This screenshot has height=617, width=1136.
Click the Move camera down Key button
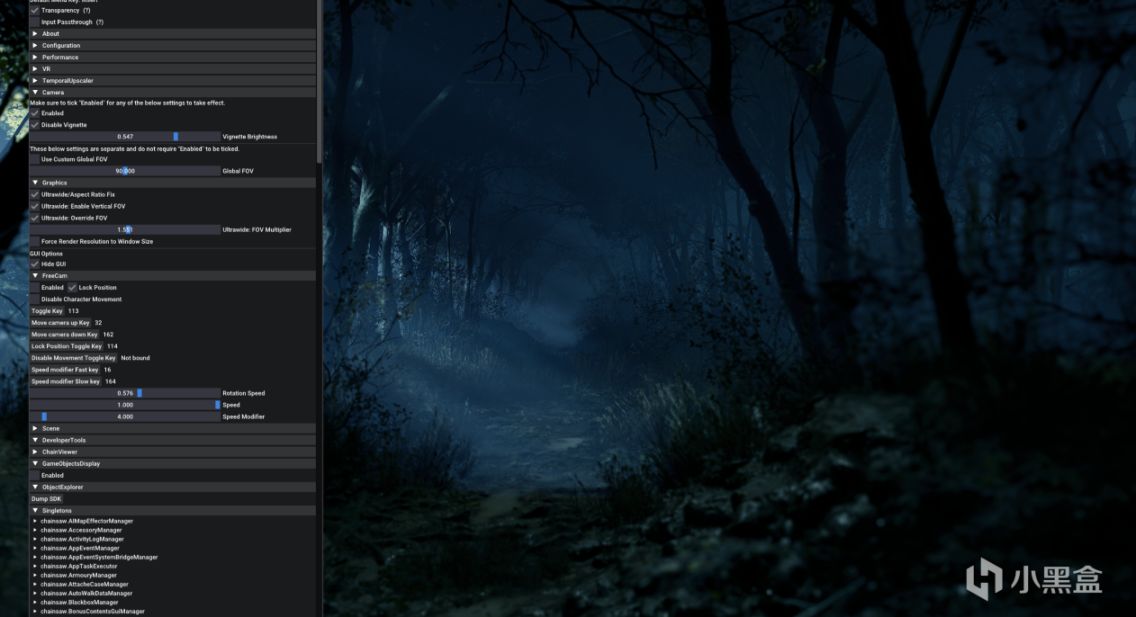64,335
